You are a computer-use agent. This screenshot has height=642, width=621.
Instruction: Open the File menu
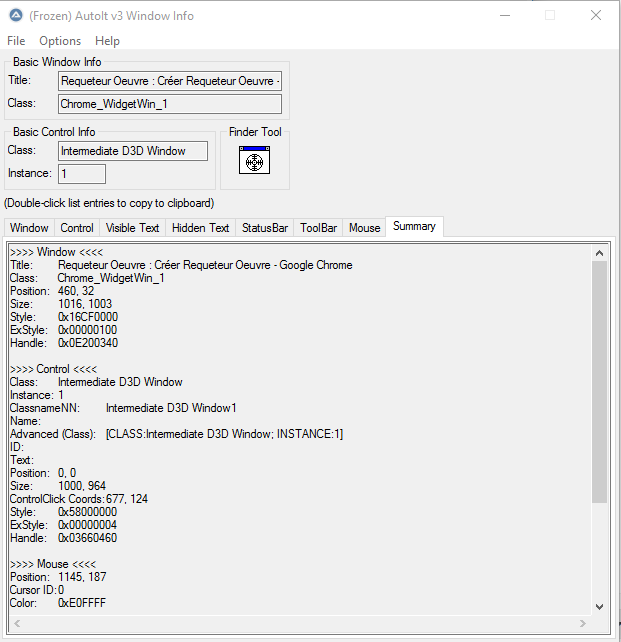(16, 41)
